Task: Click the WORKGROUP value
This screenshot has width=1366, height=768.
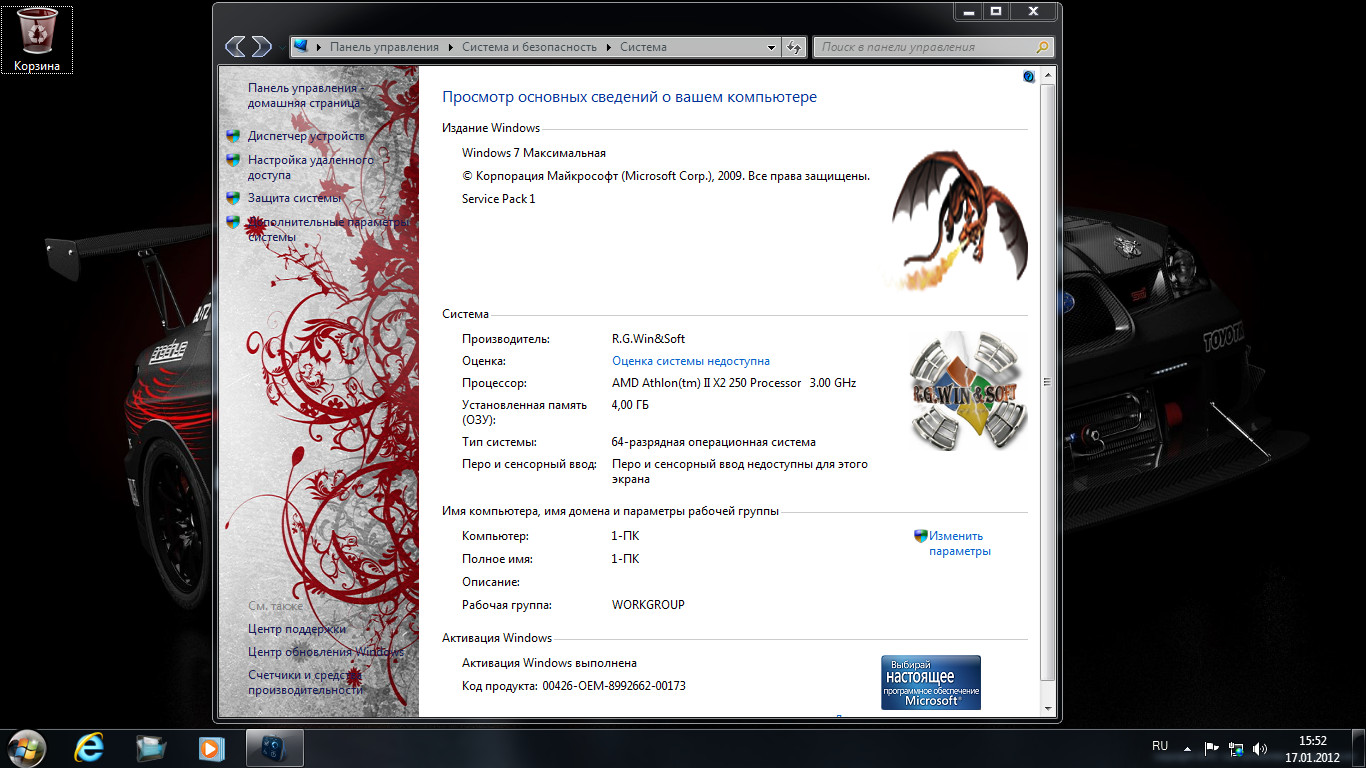Action: coord(648,605)
